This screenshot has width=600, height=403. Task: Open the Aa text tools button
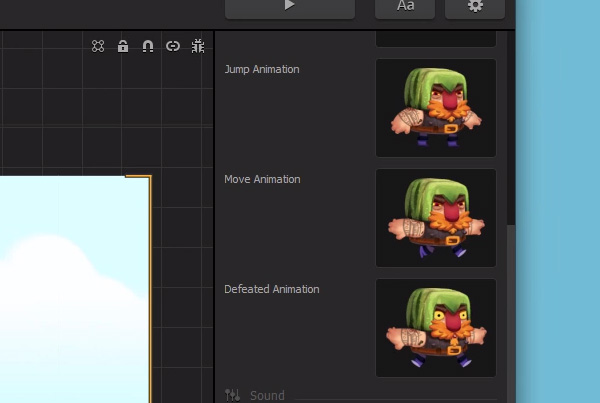pos(405,8)
